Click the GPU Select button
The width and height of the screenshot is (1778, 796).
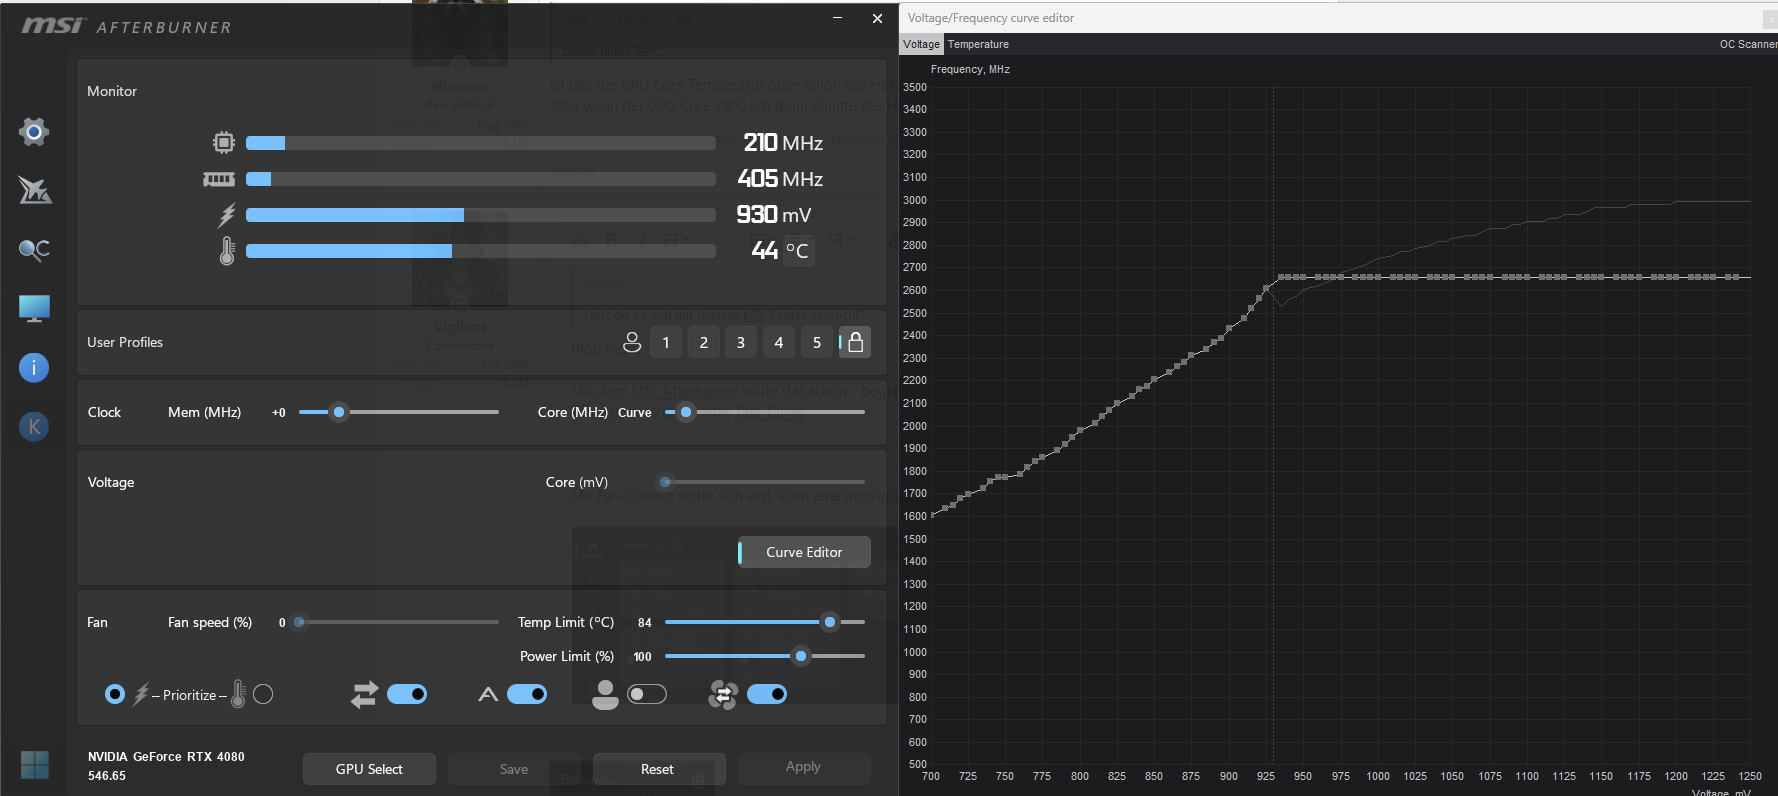point(369,769)
